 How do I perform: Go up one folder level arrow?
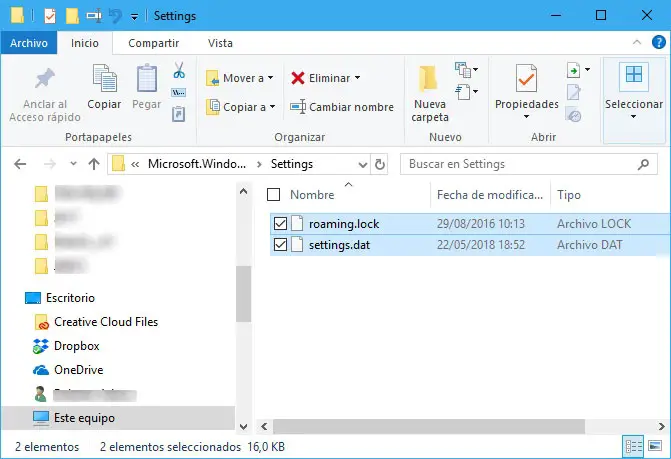(94, 164)
